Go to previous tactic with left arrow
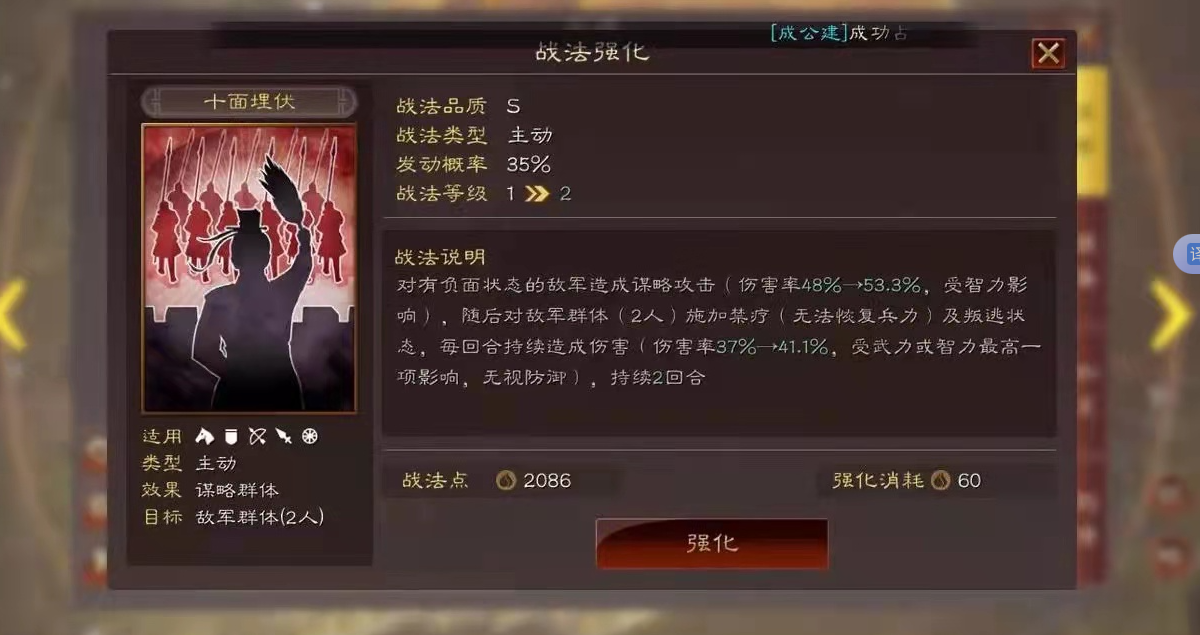This screenshot has width=1200, height=635. click(x=12, y=315)
